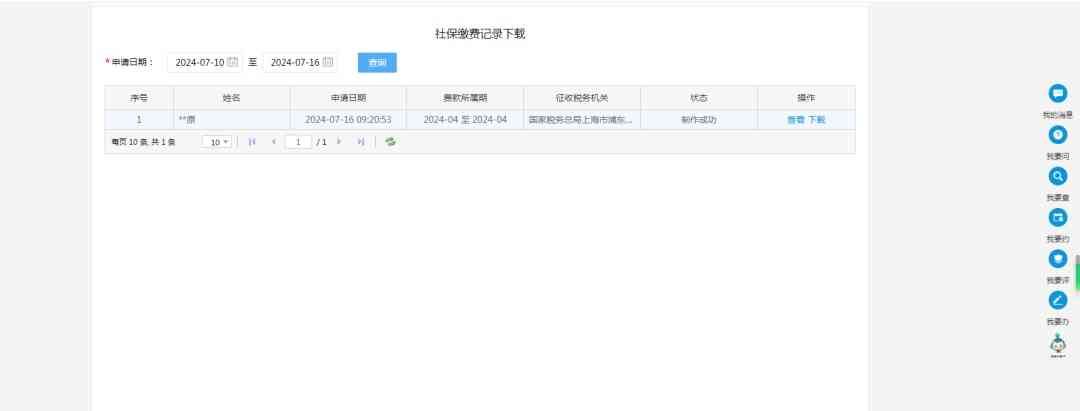The width and height of the screenshot is (1080, 411).
Task: Click the page number input field
Action: click(298, 142)
